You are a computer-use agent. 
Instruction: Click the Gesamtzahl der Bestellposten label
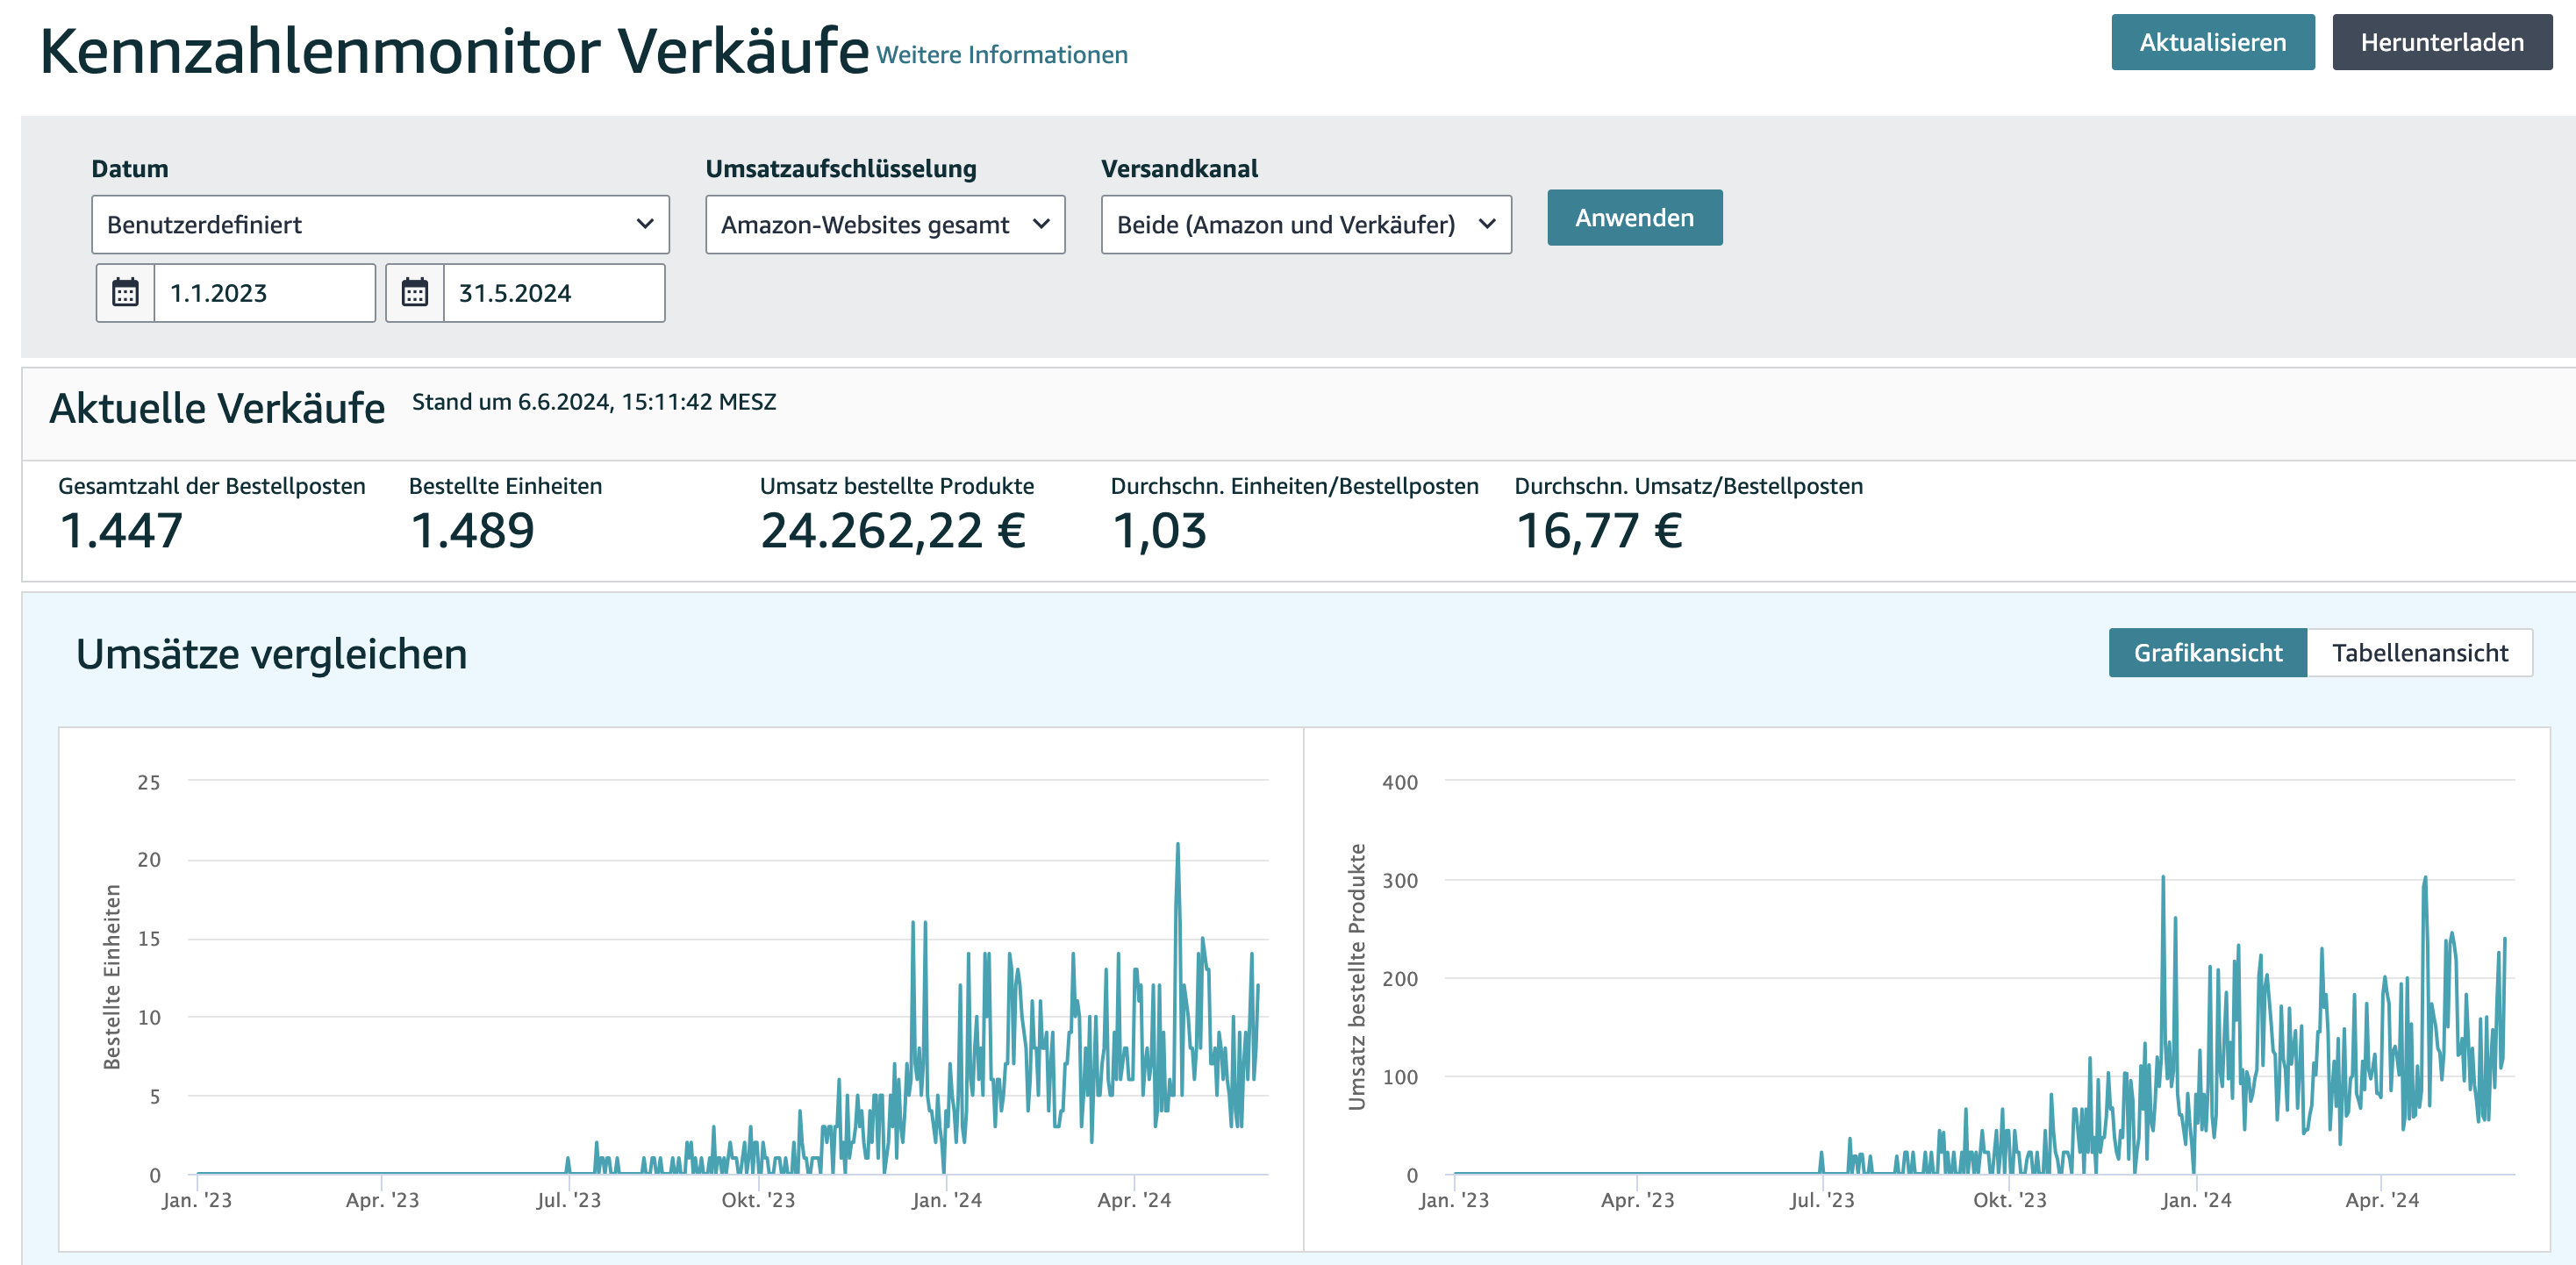coord(212,486)
